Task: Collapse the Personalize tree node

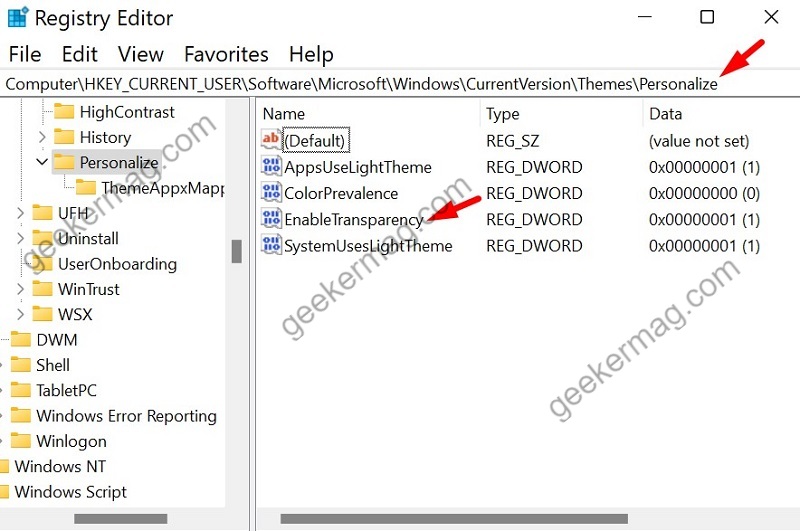Action: [42, 162]
